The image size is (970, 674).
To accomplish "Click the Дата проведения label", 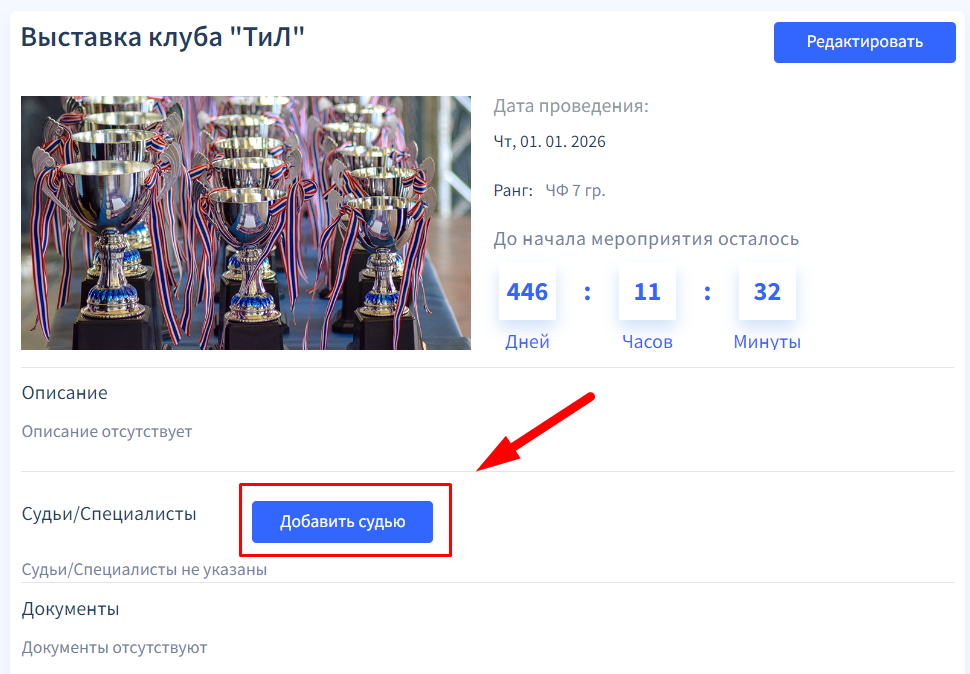I will (571, 106).
